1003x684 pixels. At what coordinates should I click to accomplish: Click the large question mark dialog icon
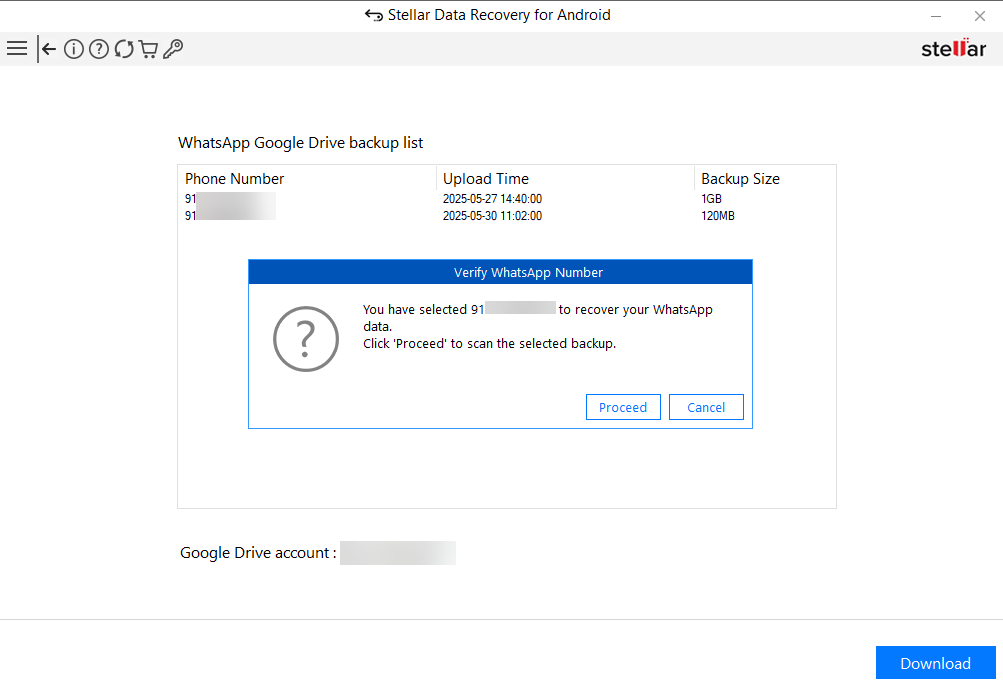[306, 340]
